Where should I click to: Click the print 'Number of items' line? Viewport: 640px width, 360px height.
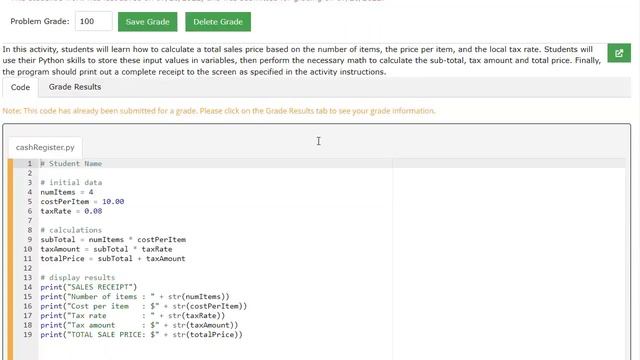point(135,297)
